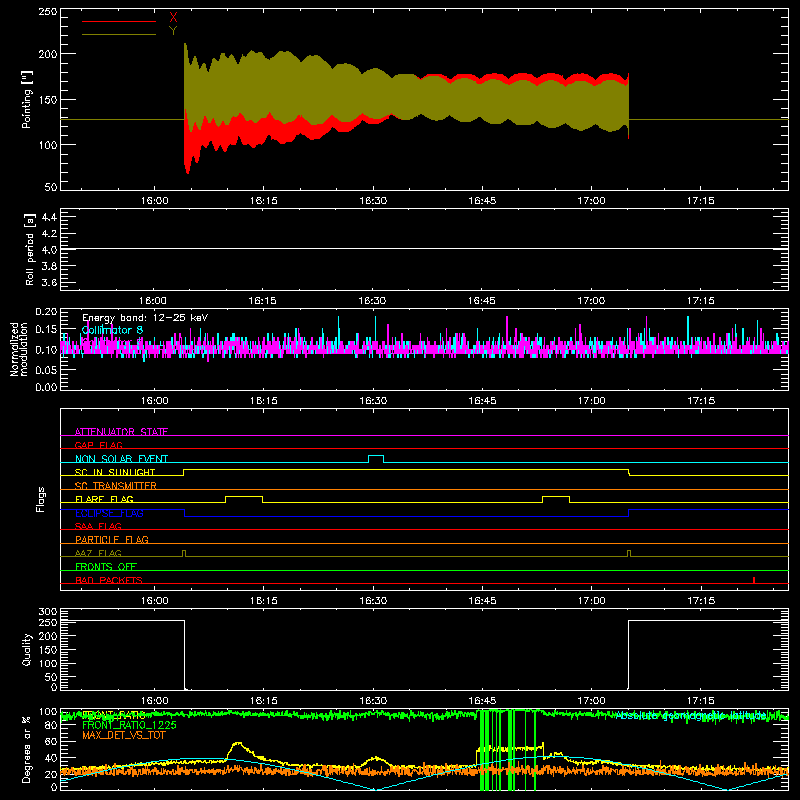Click the NON_SOLAR_EVENT flag label
Viewport: 800px width, 800px height.
(x=121, y=459)
